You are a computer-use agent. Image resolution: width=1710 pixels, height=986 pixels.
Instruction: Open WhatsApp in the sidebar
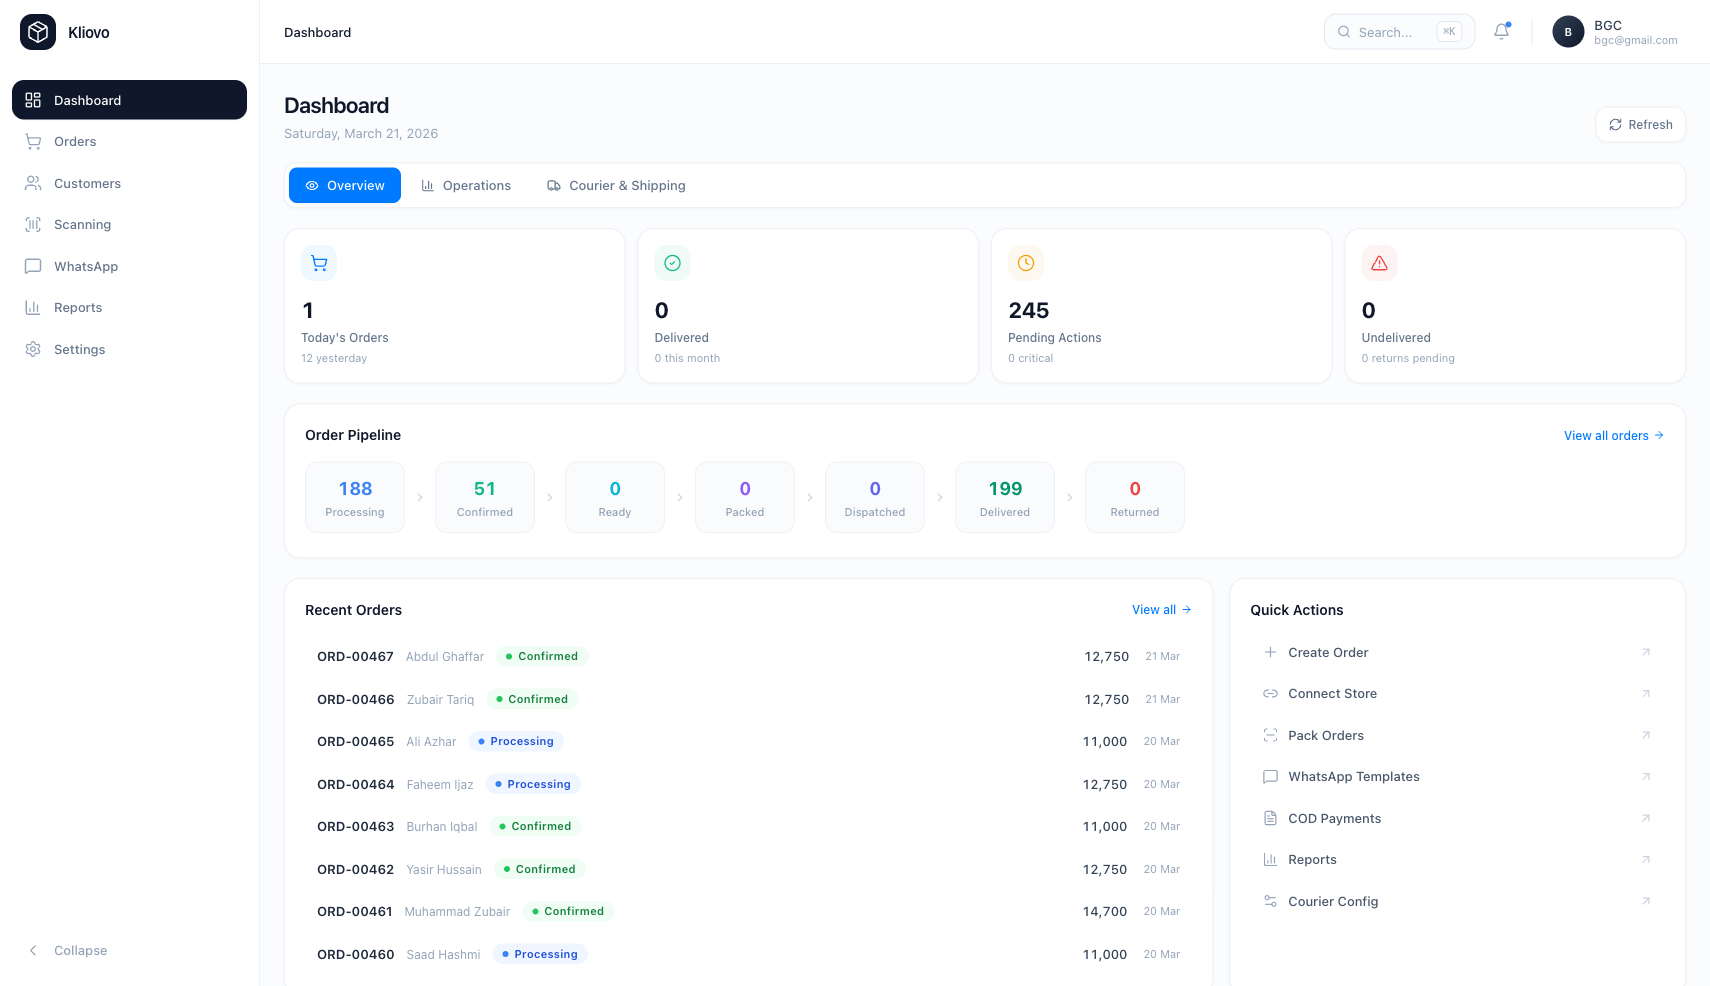point(85,267)
